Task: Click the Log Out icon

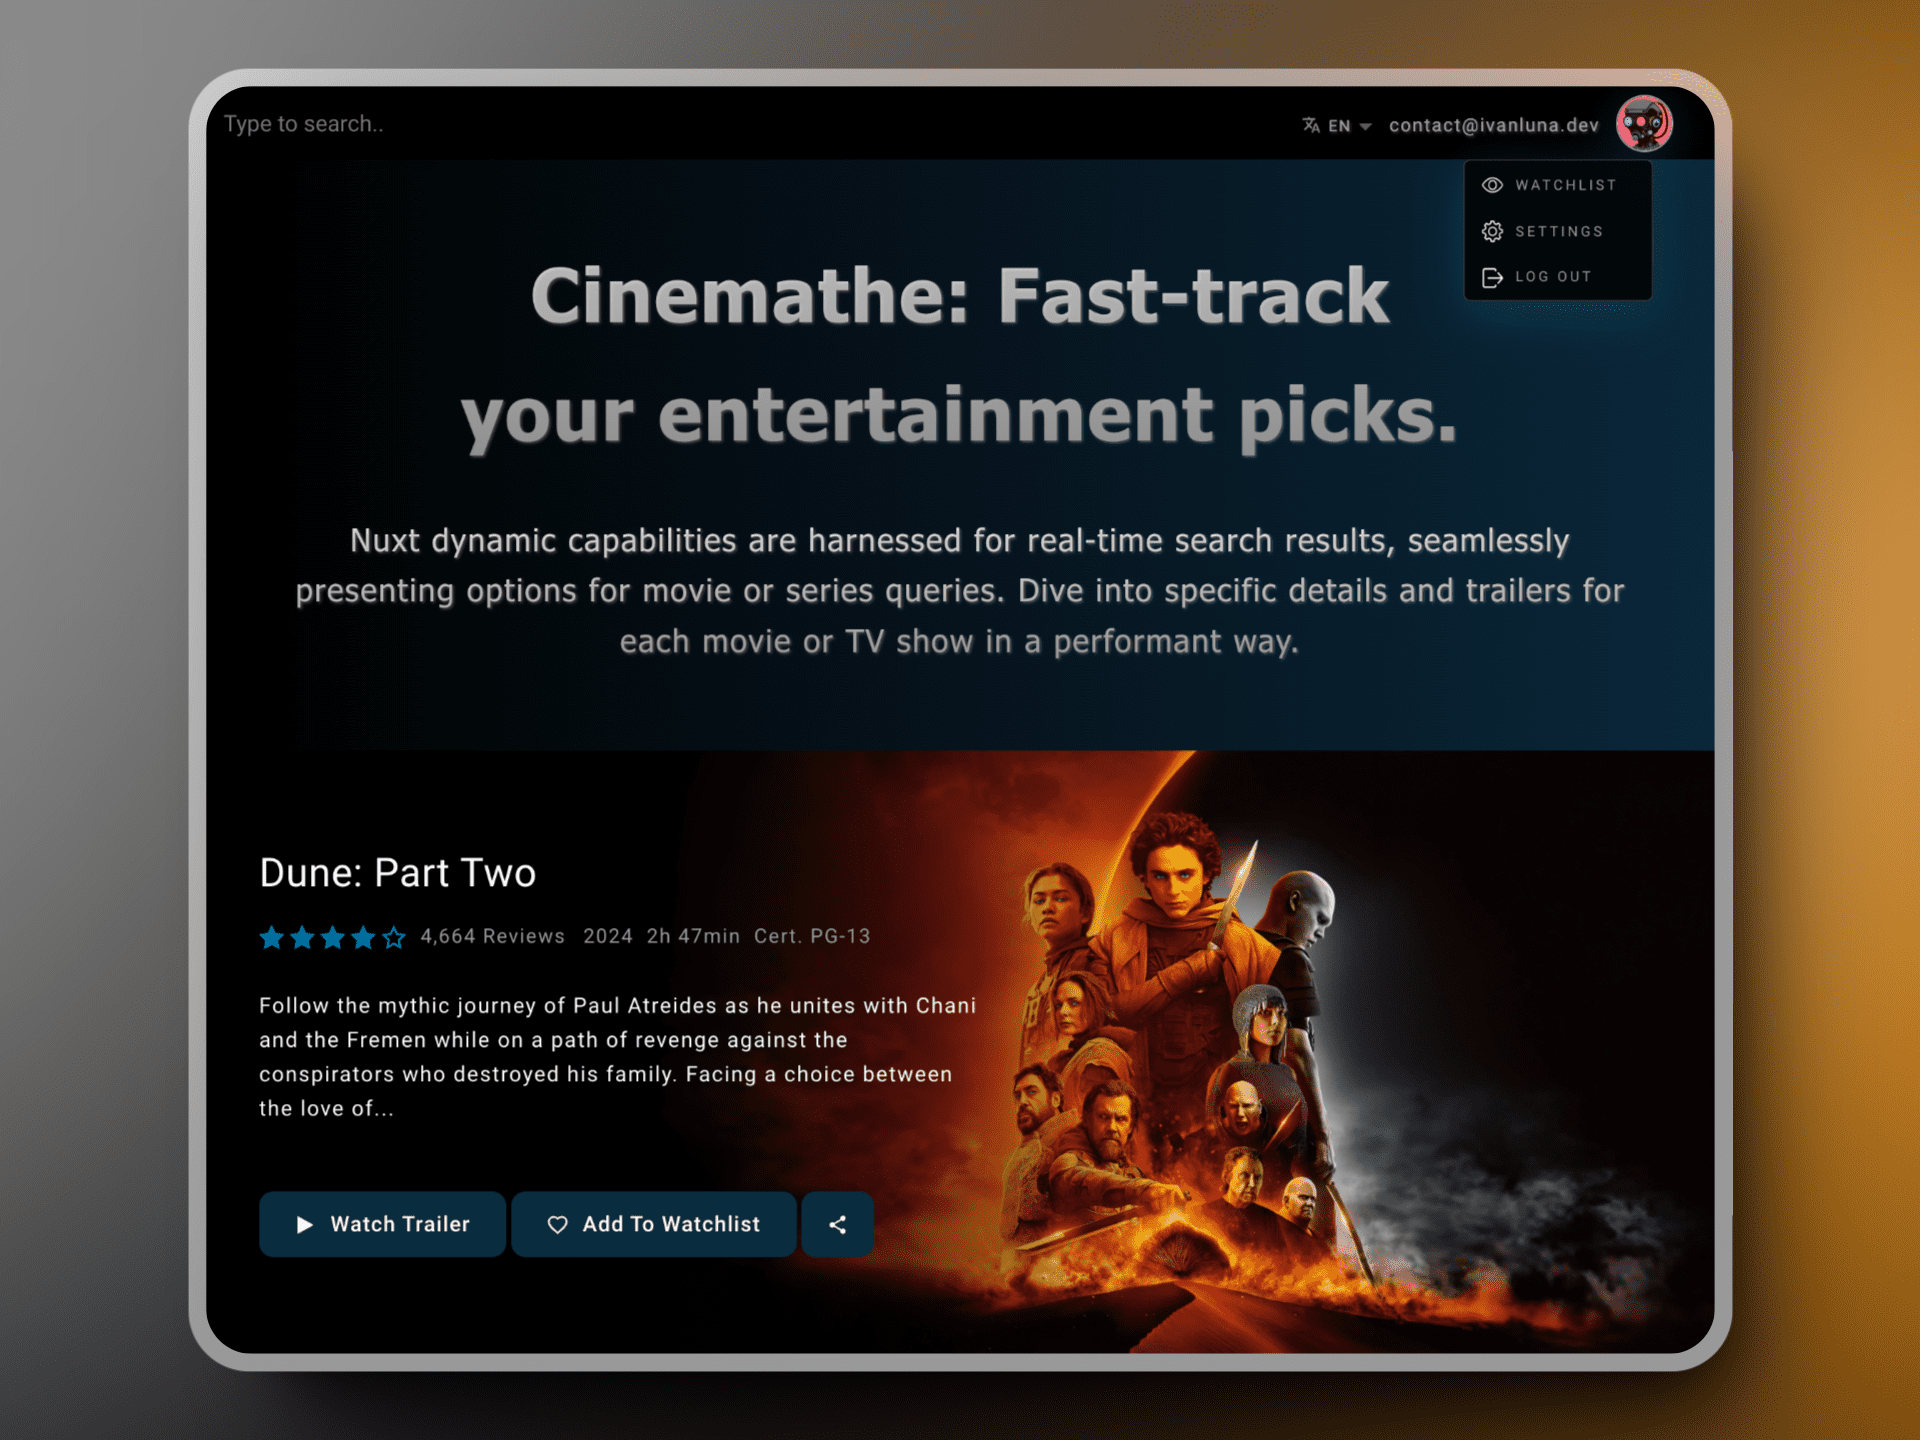Action: click(1494, 277)
